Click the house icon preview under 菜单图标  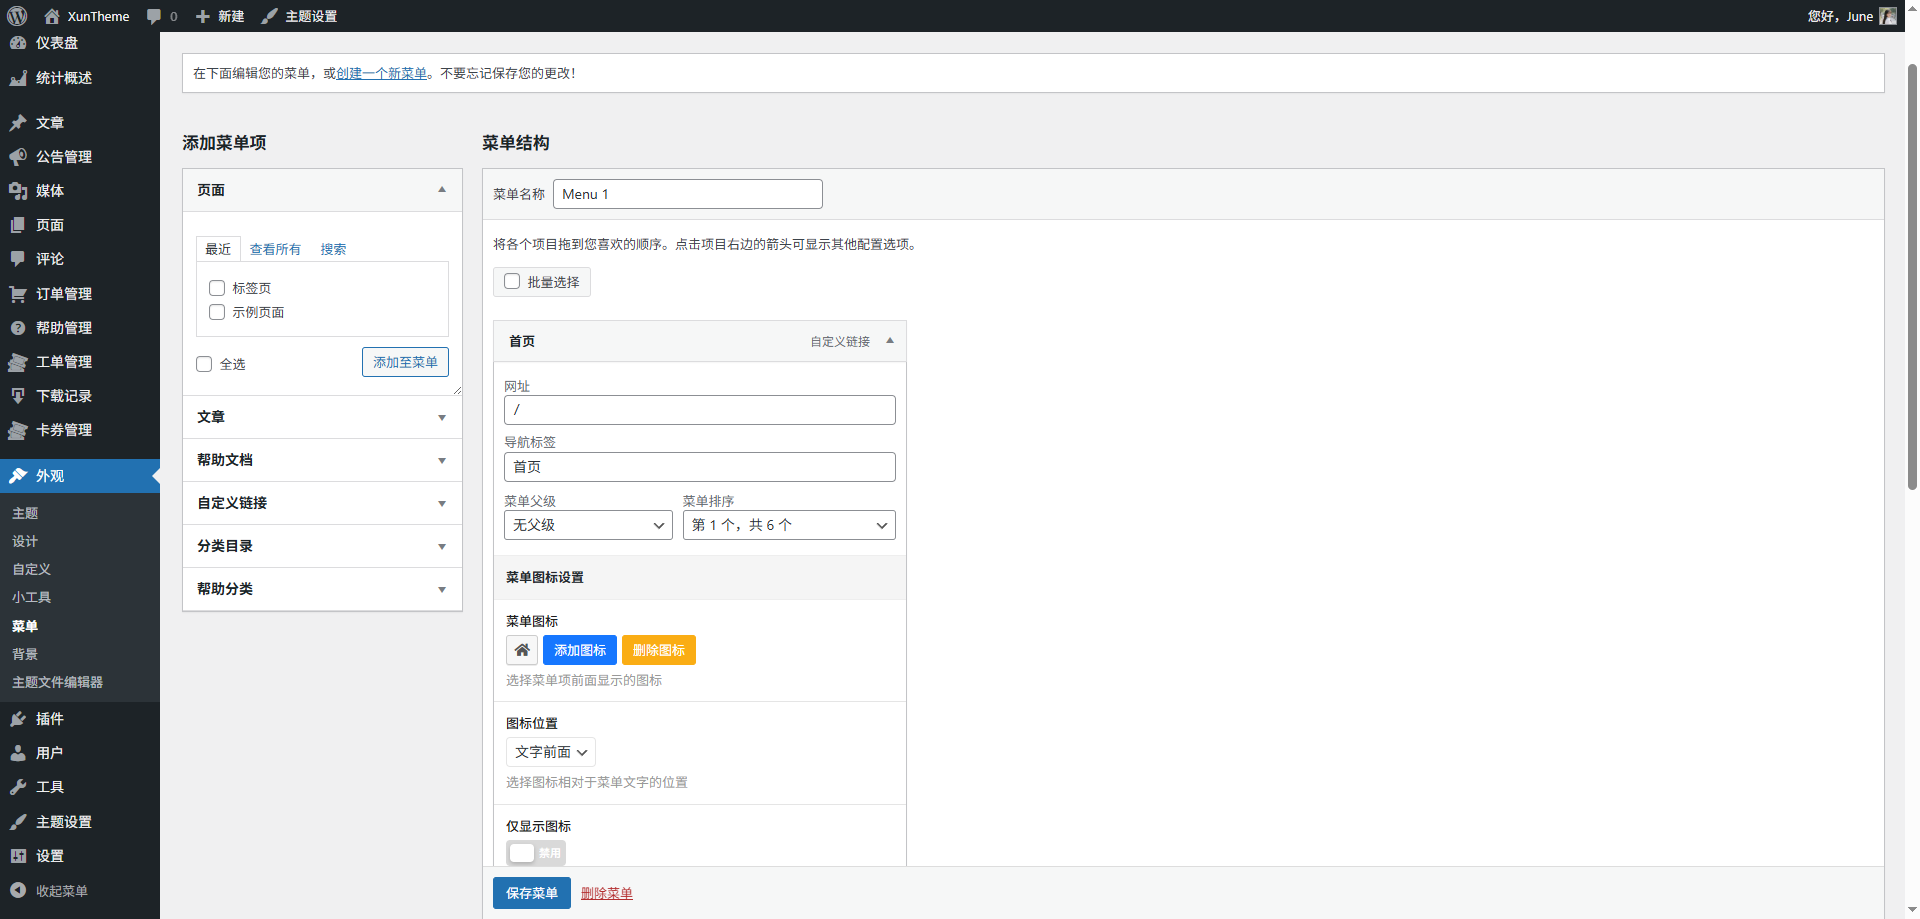pyautogui.click(x=522, y=650)
